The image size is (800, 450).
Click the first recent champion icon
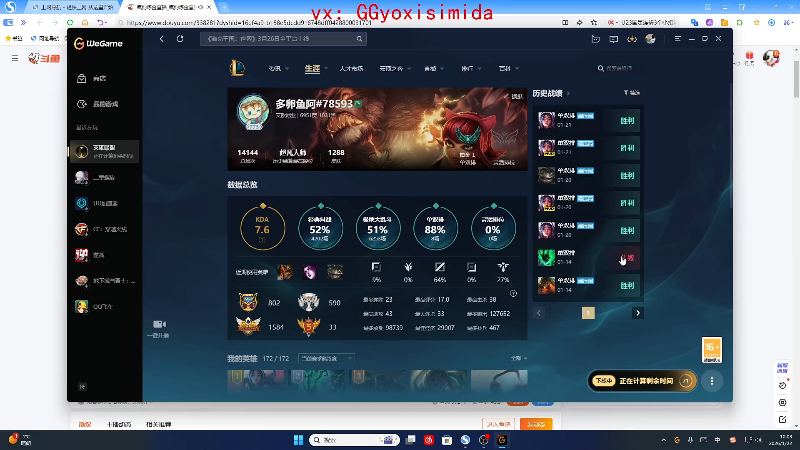coord(285,272)
